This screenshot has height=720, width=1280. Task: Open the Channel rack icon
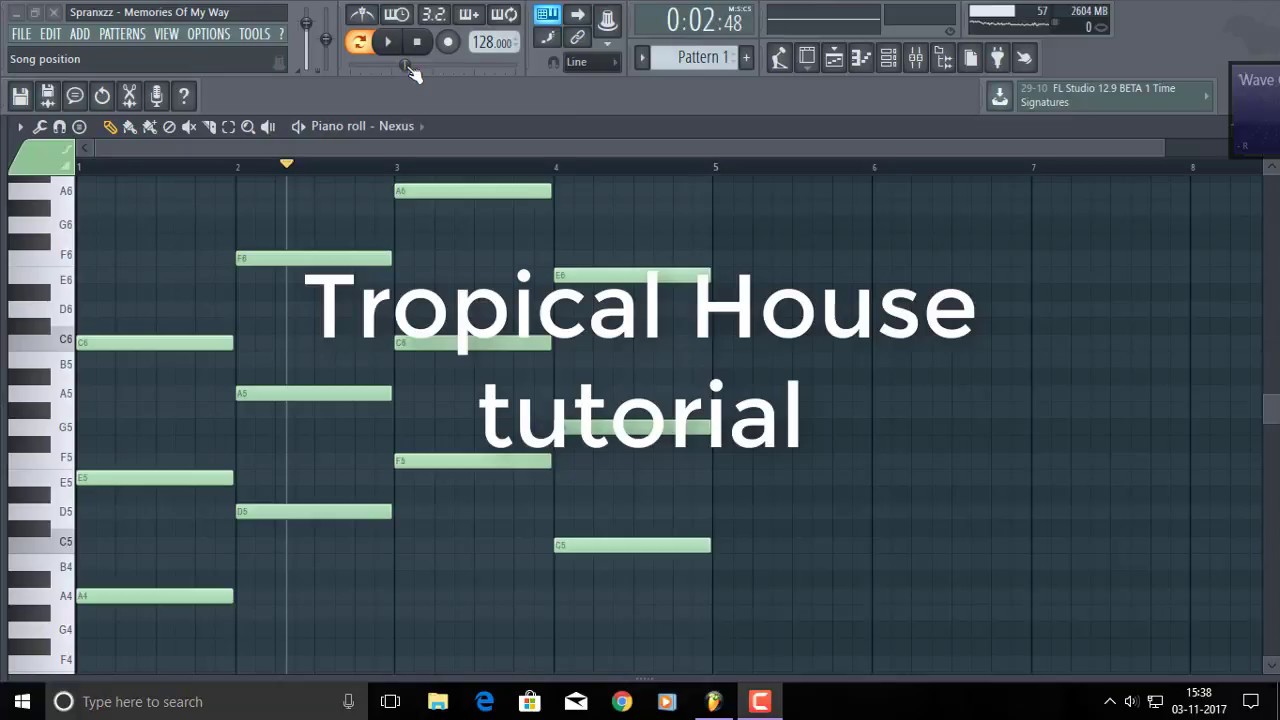coord(888,58)
